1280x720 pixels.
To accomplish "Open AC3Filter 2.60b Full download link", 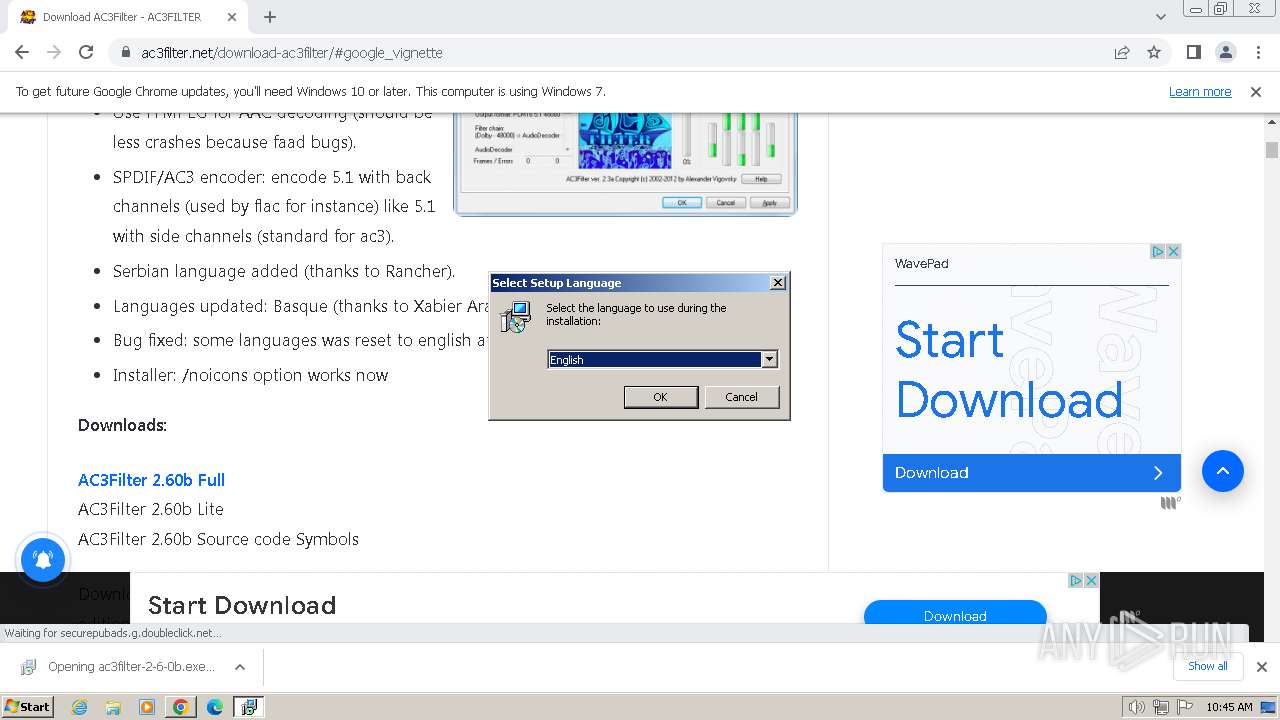I will click(x=151, y=480).
